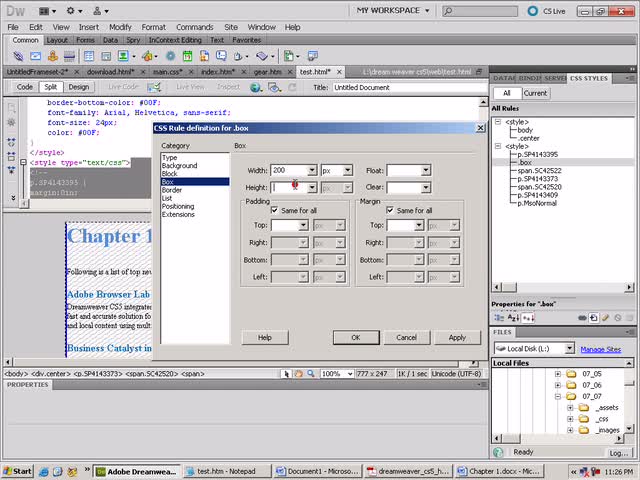Click the Script insert icon

pos(262,56)
